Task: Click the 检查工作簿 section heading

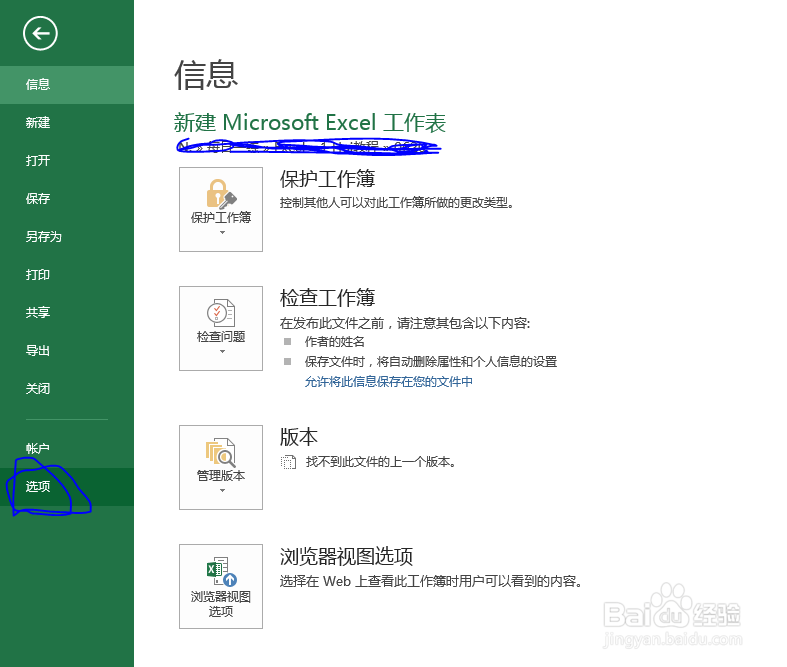Action: 327,298
